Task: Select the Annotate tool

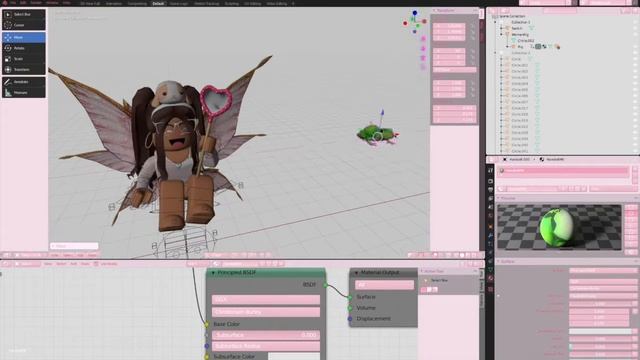Action: tap(24, 82)
